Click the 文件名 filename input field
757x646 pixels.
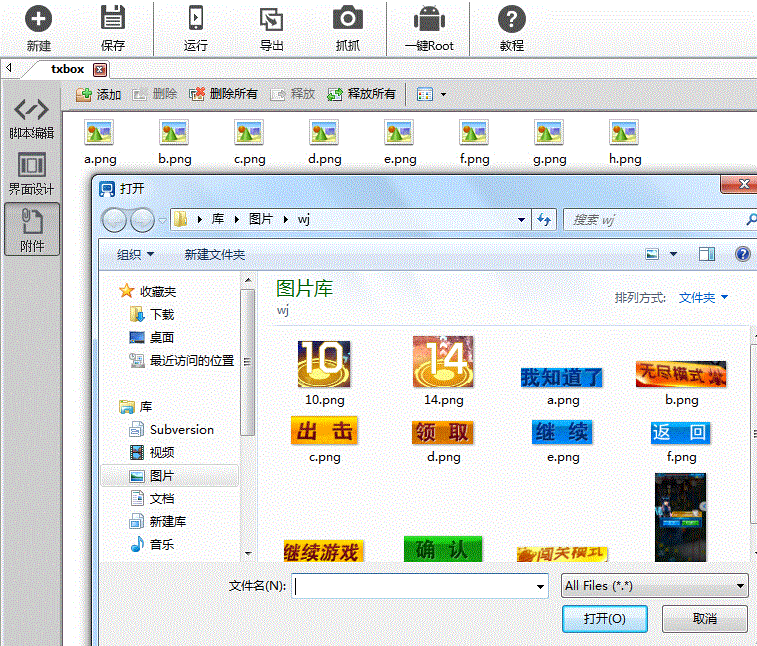[x=420, y=586]
